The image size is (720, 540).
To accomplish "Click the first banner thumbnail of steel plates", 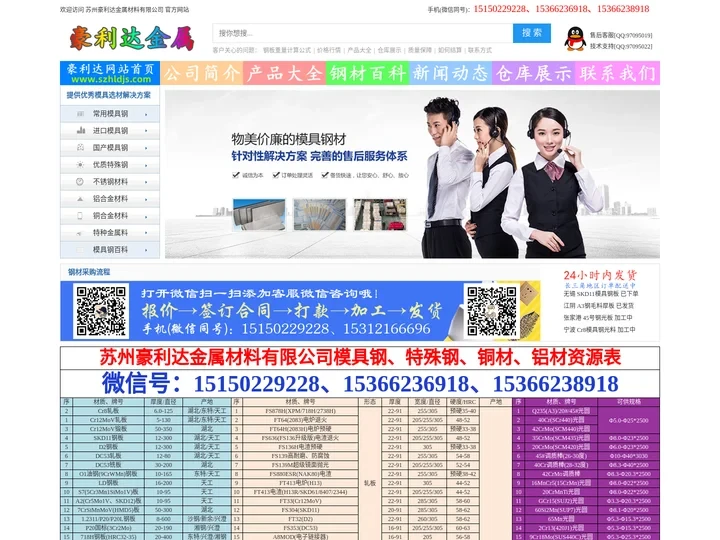I will 259,214.
